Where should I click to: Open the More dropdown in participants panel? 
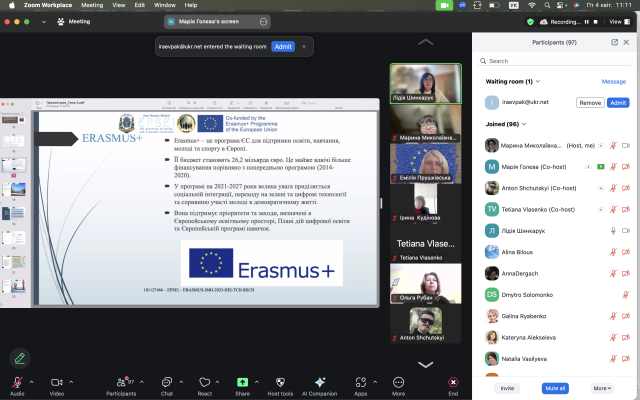click(602, 388)
